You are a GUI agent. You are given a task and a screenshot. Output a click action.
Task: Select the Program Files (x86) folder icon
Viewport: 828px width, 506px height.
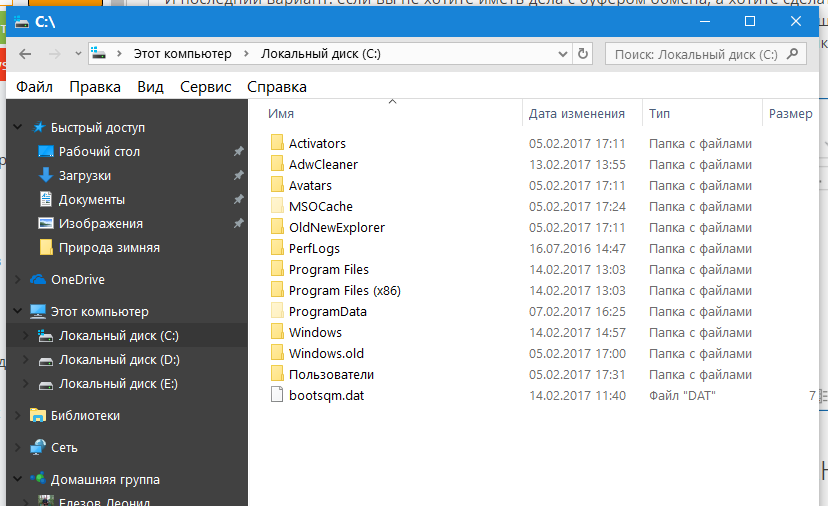[277, 290]
